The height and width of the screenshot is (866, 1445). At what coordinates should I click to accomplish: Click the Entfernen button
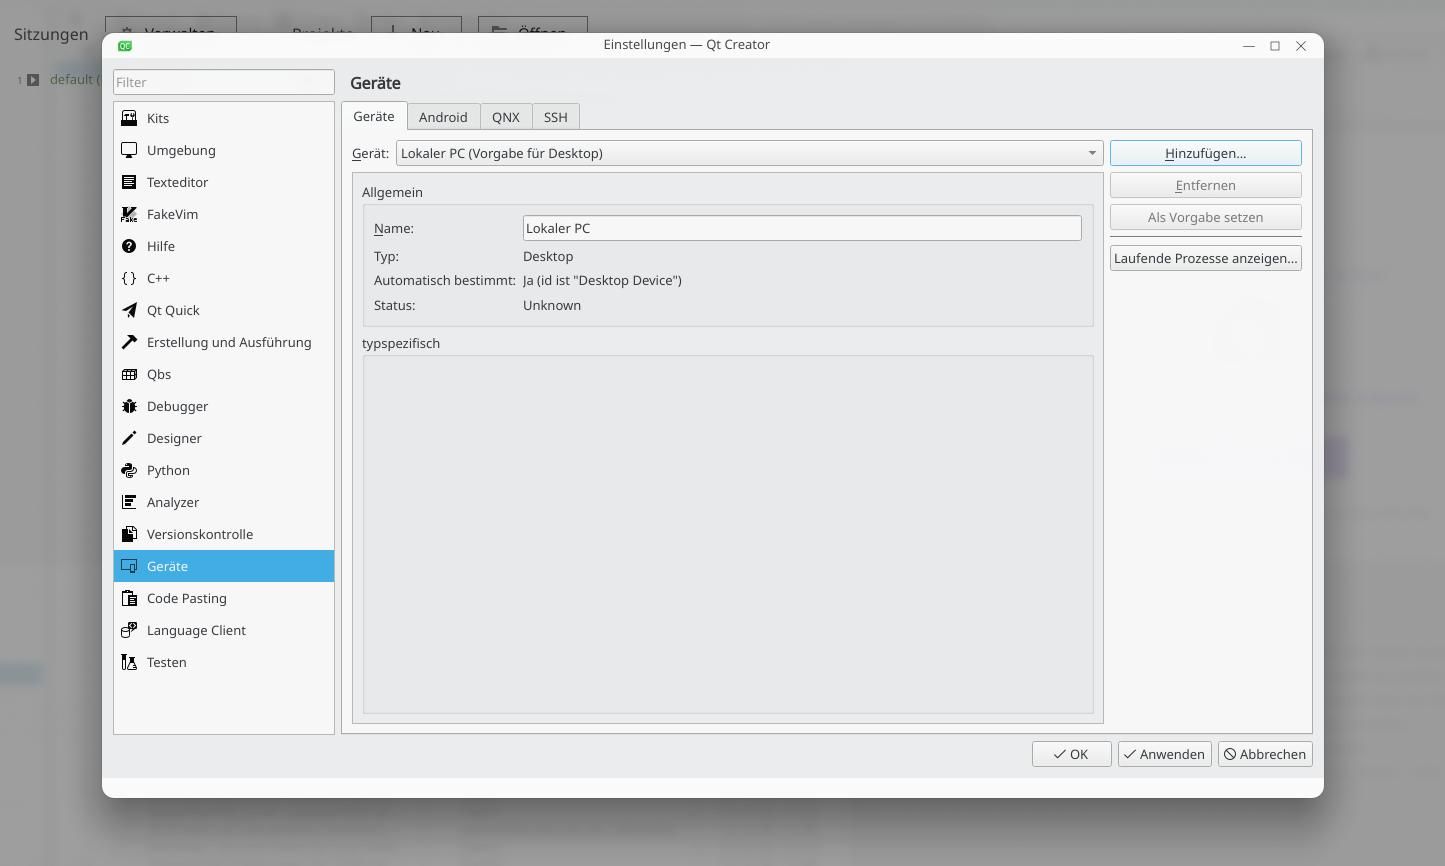tap(1206, 185)
